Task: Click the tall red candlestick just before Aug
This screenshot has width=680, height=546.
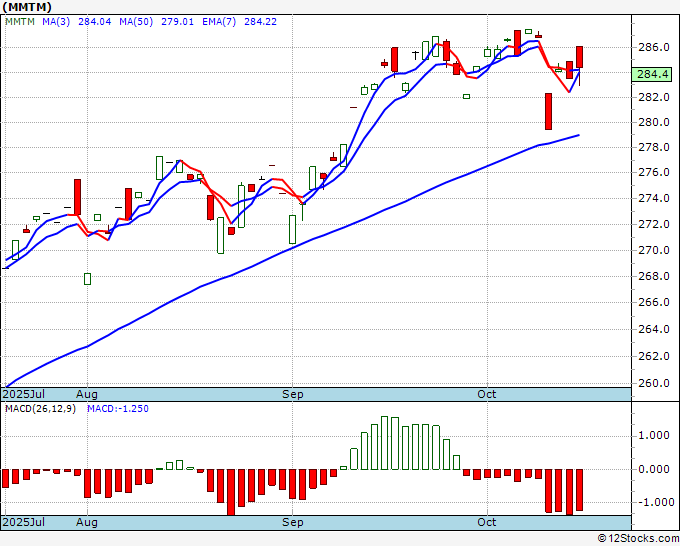Action: coord(77,197)
